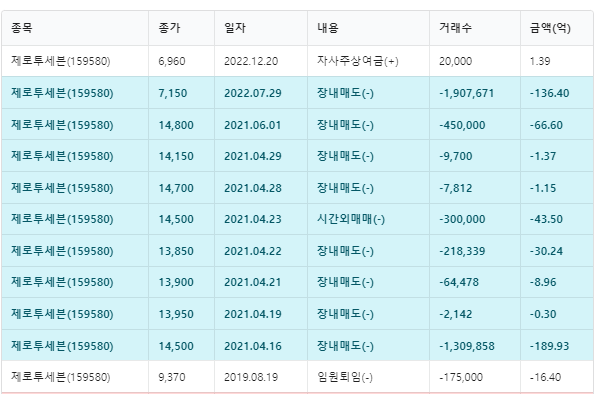Click the date 2021.06.01
599x394 pixels.
pos(253,125)
